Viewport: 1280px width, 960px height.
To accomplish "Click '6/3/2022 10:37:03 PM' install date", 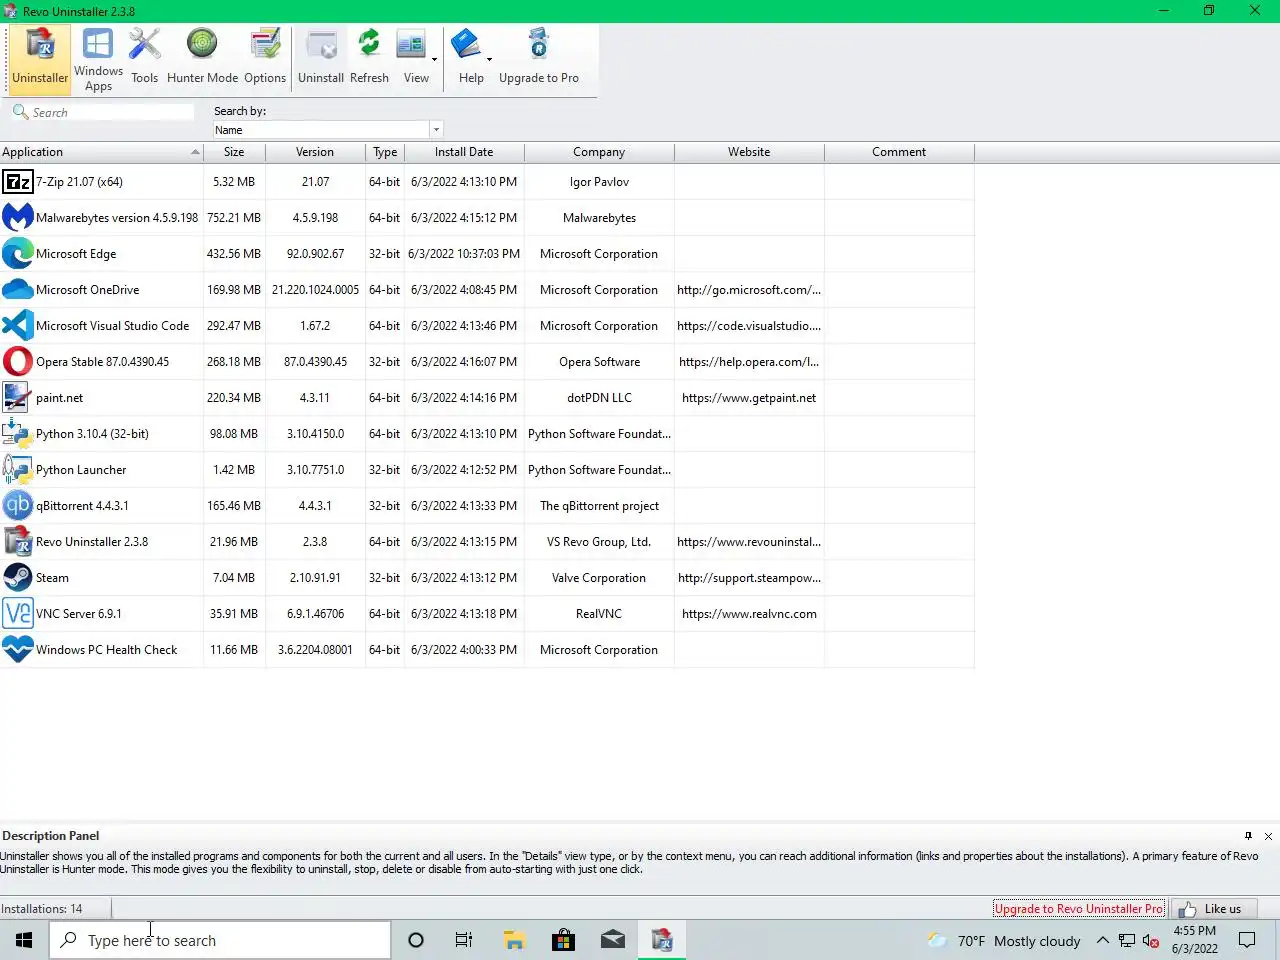I will [x=464, y=254].
